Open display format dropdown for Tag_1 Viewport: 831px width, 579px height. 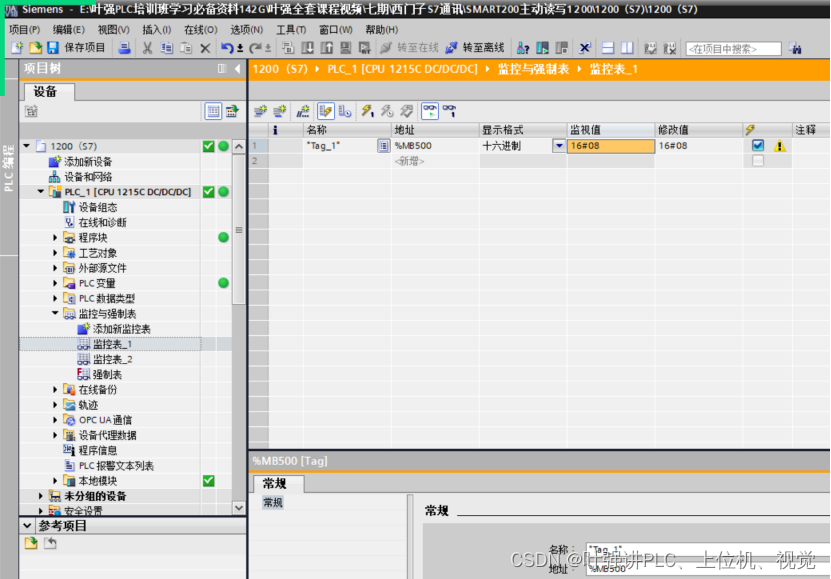[x=559, y=146]
